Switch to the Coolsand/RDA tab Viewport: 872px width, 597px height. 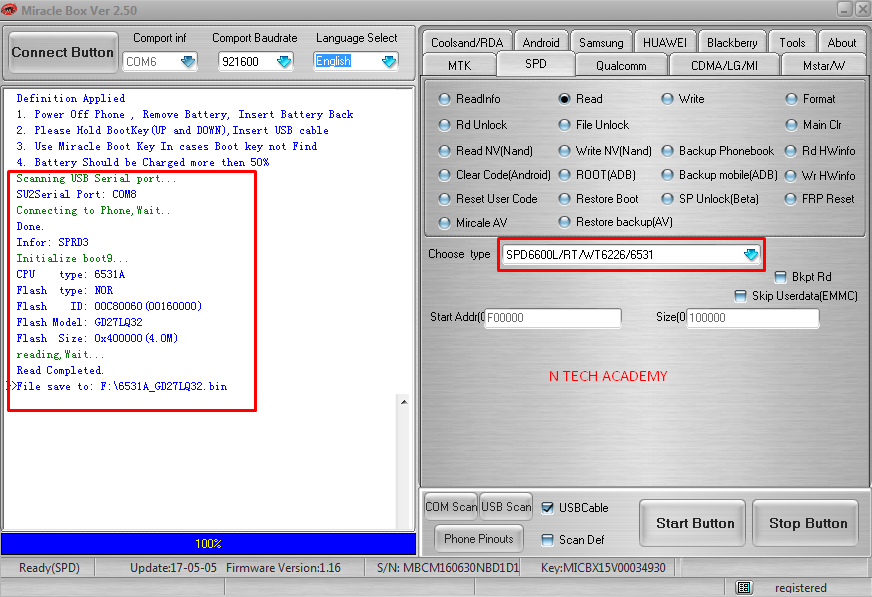pyautogui.click(x=467, y=43)
